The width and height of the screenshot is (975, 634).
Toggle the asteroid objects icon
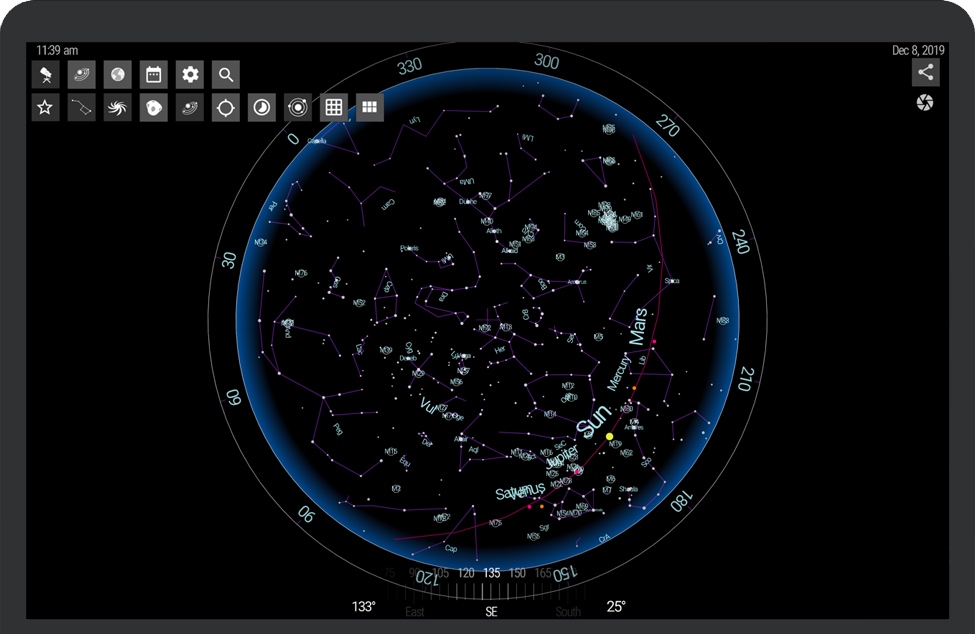click(x=153, y=108)
